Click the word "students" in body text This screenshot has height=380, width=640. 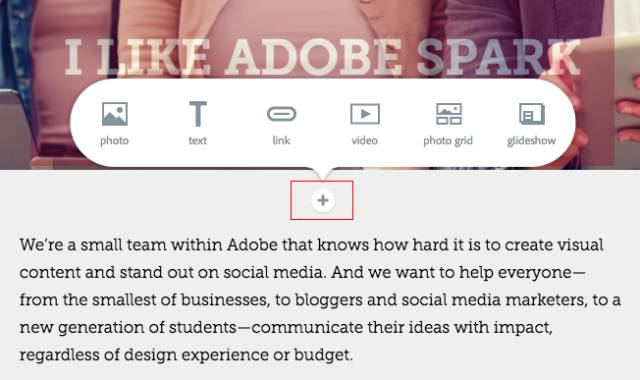(203, 327)
